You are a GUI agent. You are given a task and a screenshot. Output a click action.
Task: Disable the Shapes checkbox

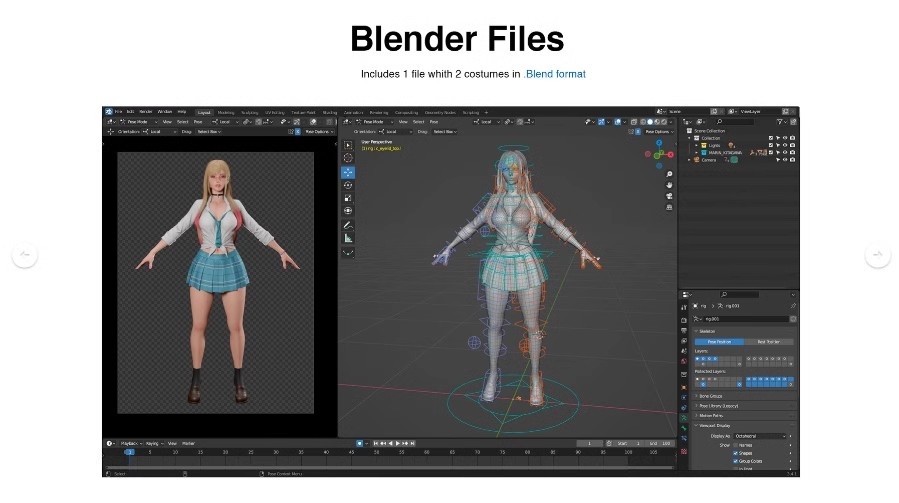(x=736, y=453)
